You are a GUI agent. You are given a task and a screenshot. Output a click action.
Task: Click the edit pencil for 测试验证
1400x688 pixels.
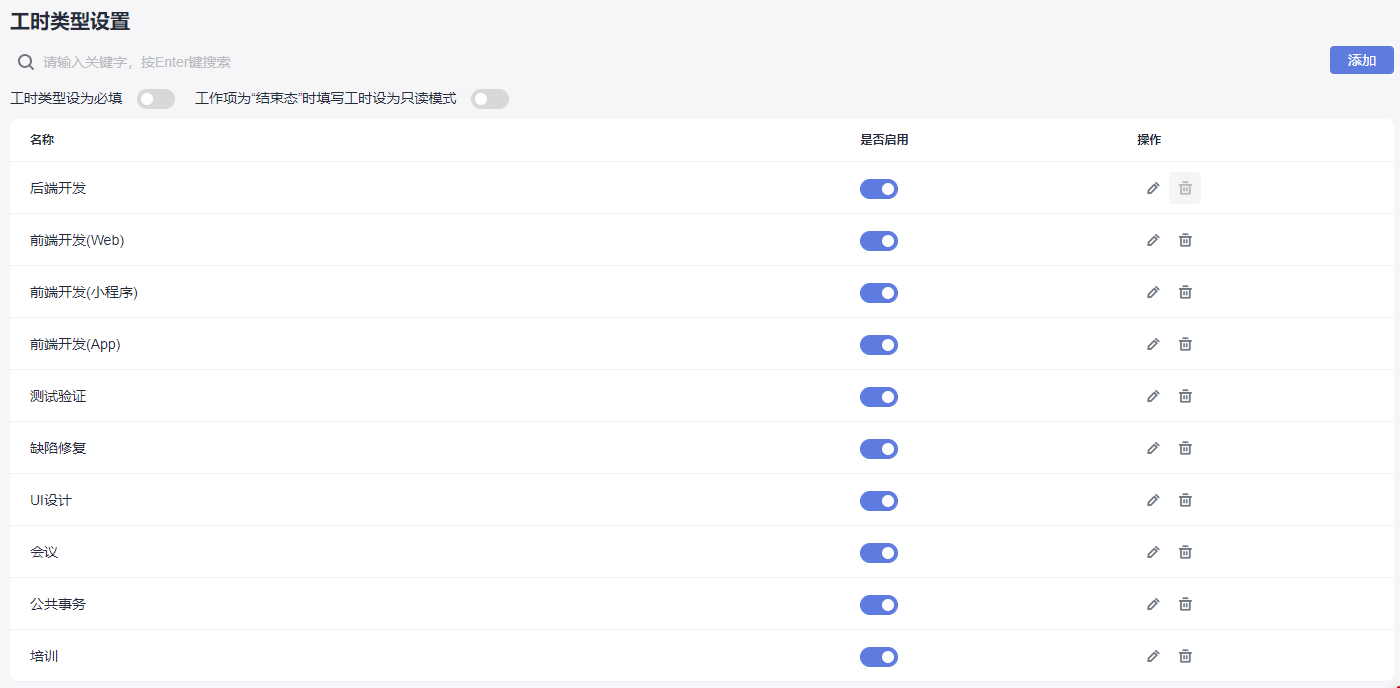[x=1153, y=396]
